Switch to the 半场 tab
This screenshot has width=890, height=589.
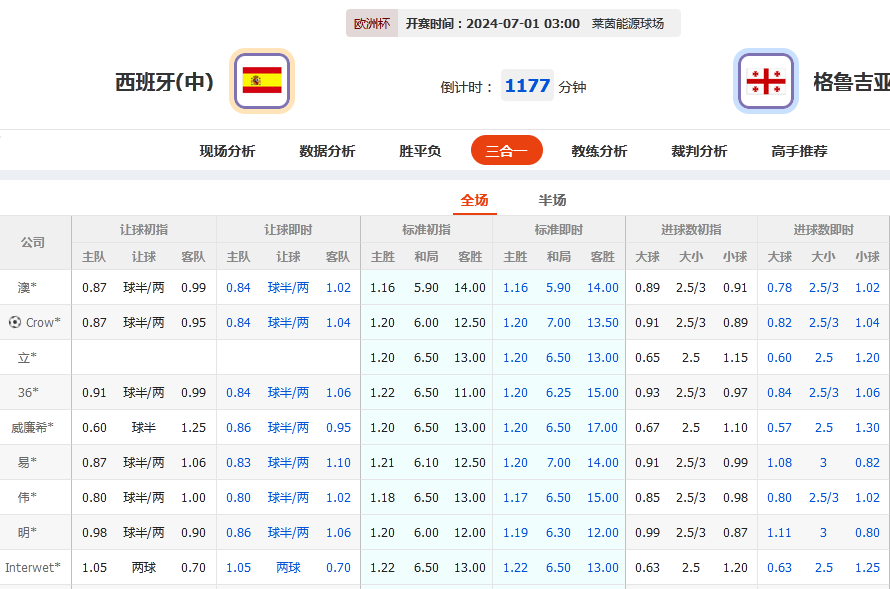pyautogui.click(x=553, y=200)
